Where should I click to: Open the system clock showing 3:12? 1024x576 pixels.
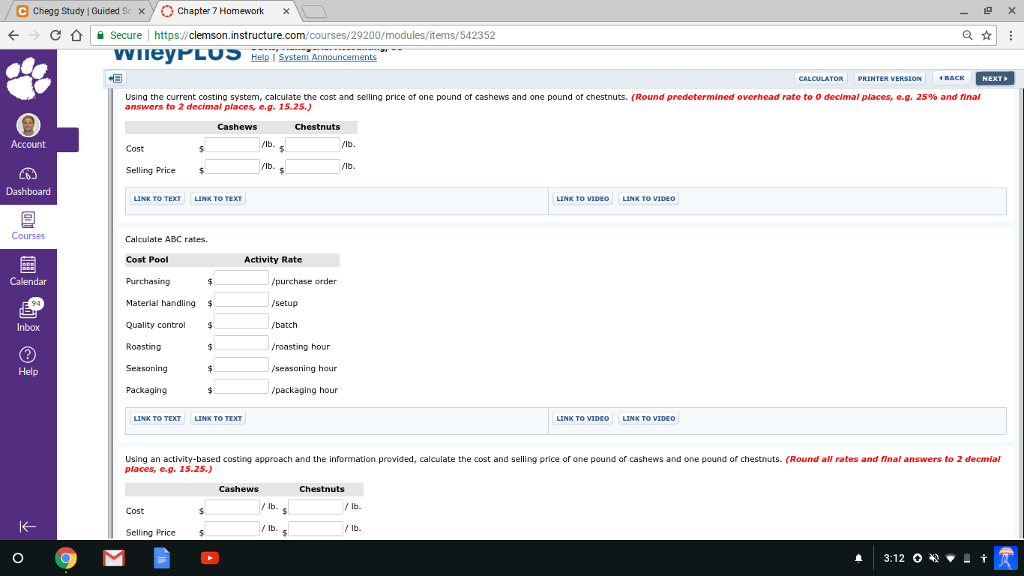[x=894, y=558]
